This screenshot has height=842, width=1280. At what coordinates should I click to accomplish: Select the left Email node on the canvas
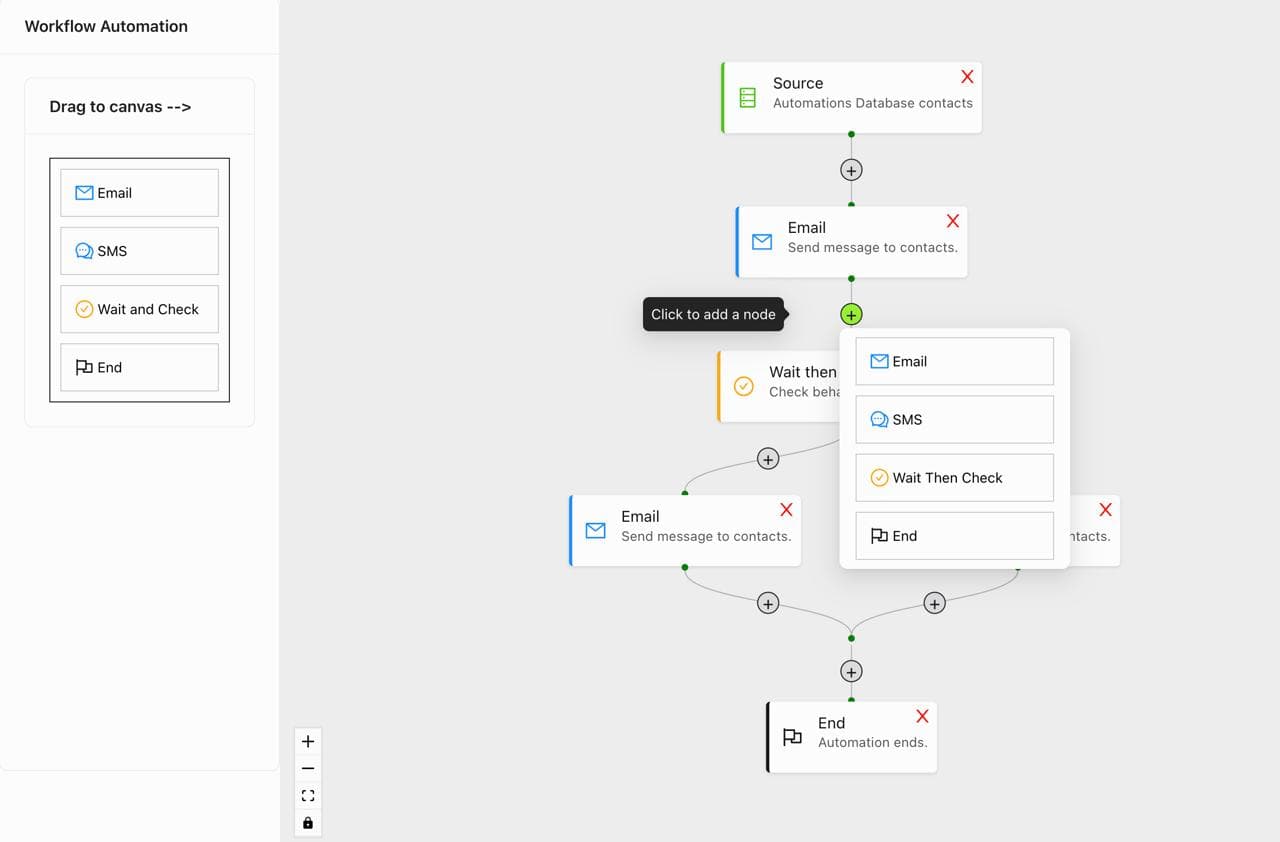[x=685, y=530]
